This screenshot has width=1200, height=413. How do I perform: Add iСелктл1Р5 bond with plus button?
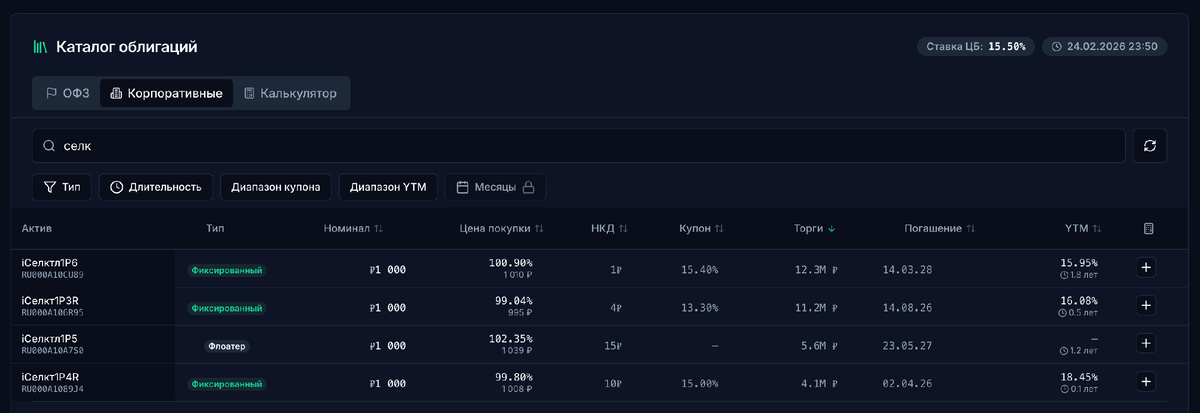point(1146,344)
